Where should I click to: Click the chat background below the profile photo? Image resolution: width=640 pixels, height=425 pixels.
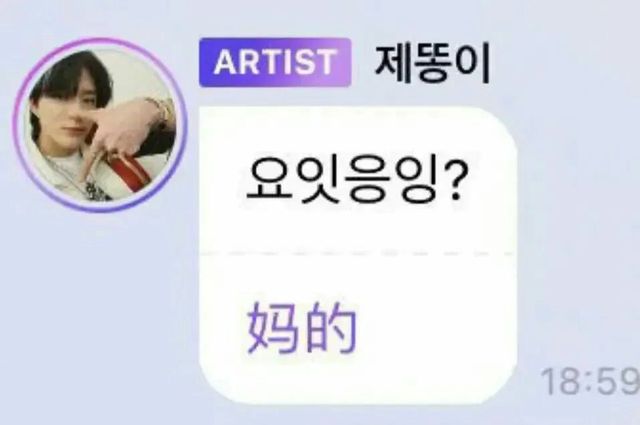100,310
